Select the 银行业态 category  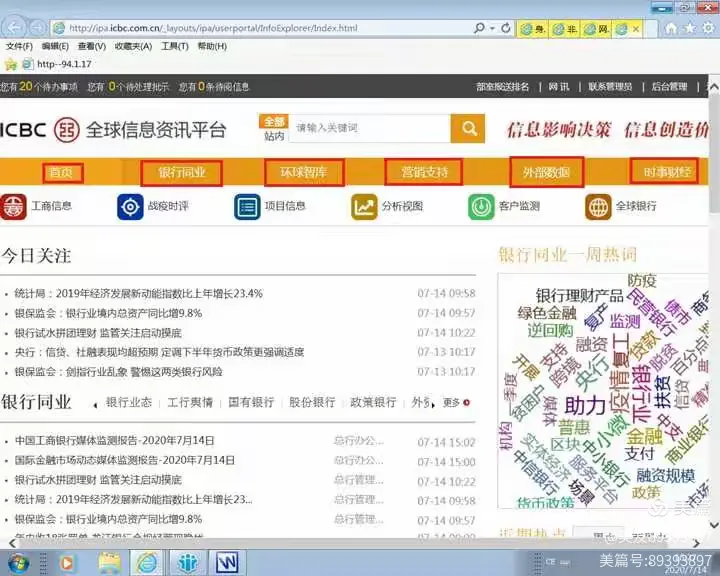(129, 402)
